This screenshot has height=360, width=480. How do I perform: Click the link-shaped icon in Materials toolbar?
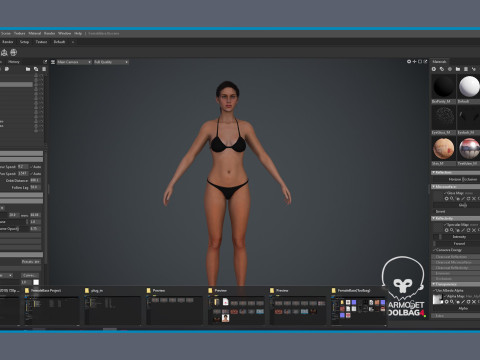click(x=442, y=69)
